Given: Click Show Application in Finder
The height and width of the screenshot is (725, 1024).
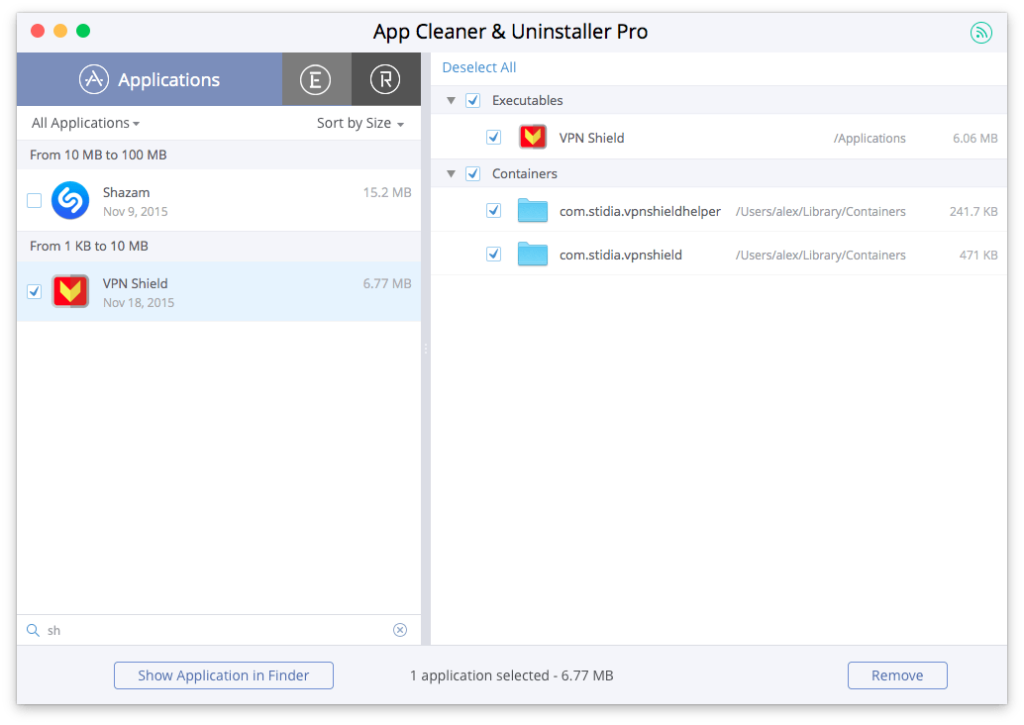Looking at the screenshot, I should (223, 675).
